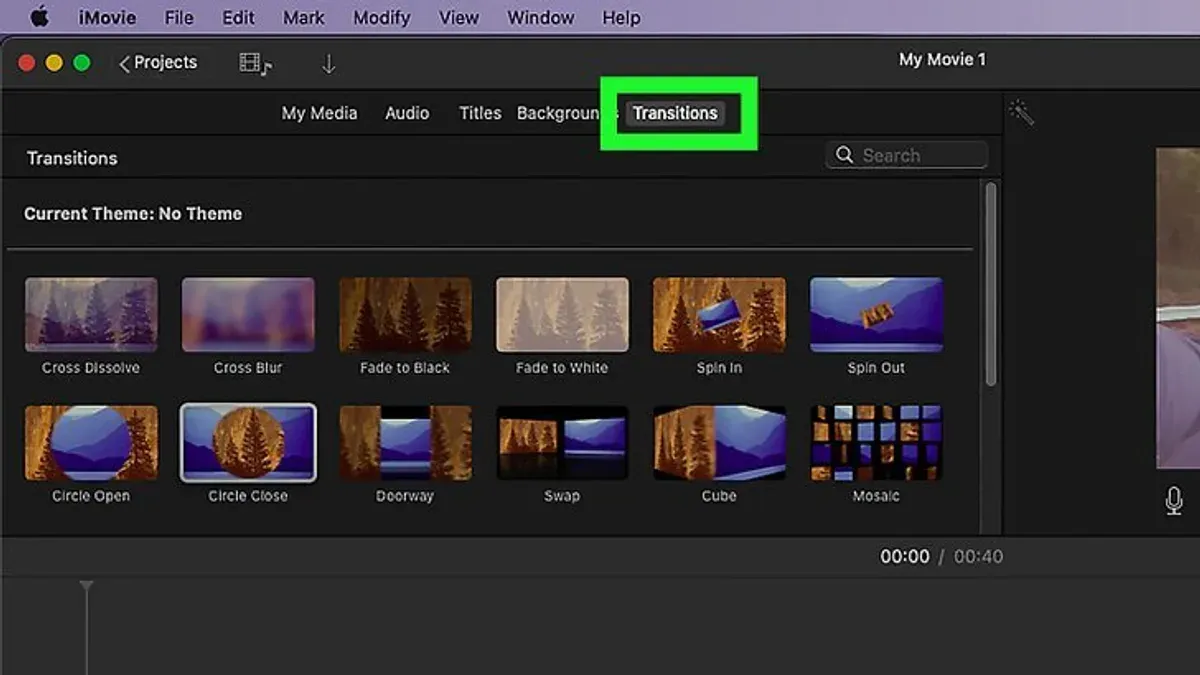Open the Modify menu
The height and width of the screenshot is (675, 1200).
tap(381, 18)
